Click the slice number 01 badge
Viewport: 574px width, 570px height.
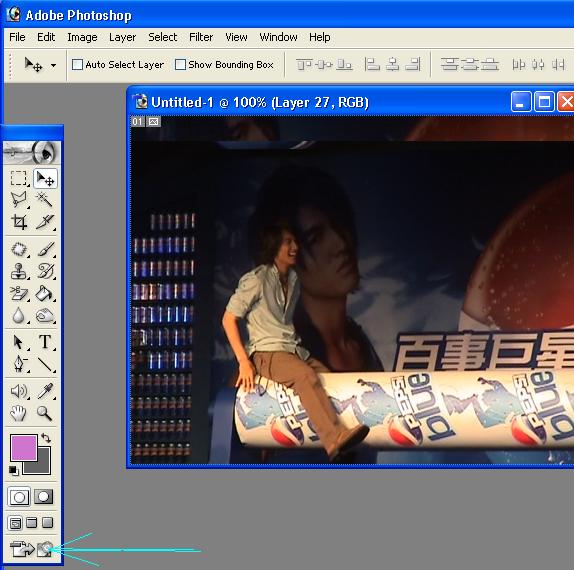click(x=138, y=122)
